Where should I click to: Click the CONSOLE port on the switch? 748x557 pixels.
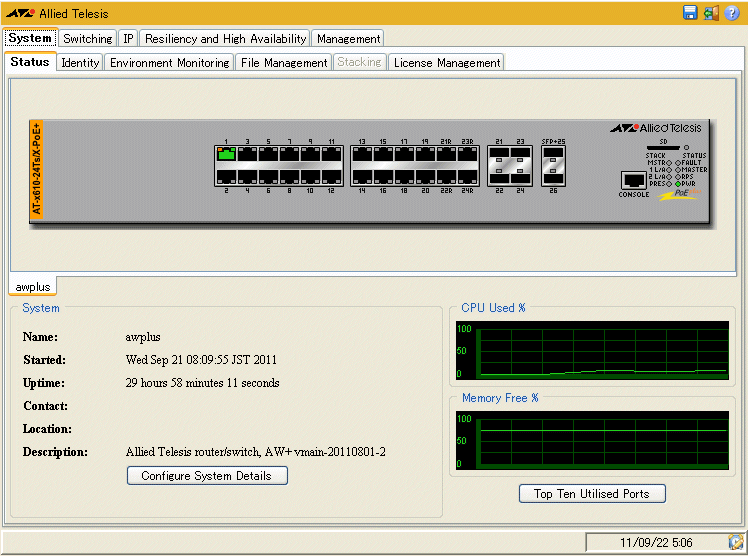click(x=634, y=180)
